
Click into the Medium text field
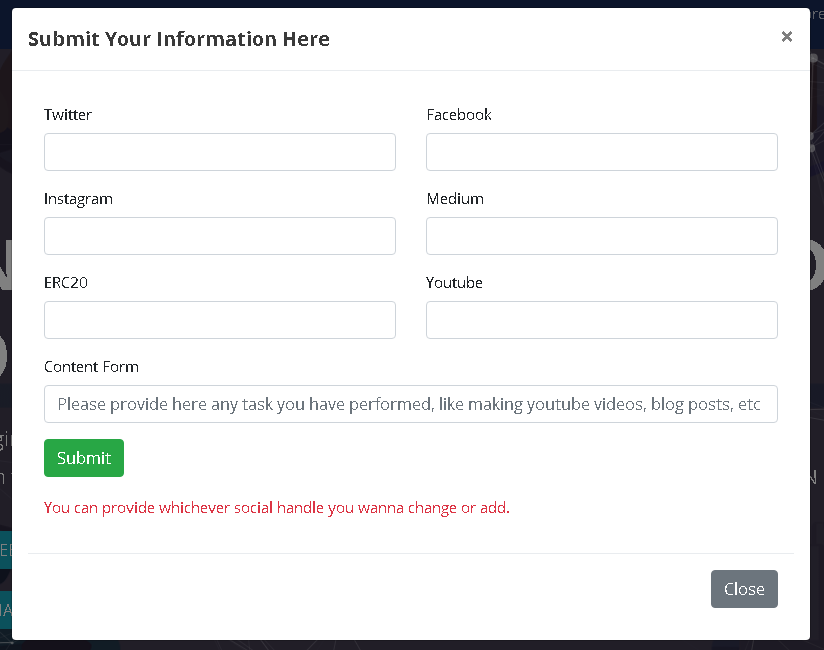click(602, 236)
